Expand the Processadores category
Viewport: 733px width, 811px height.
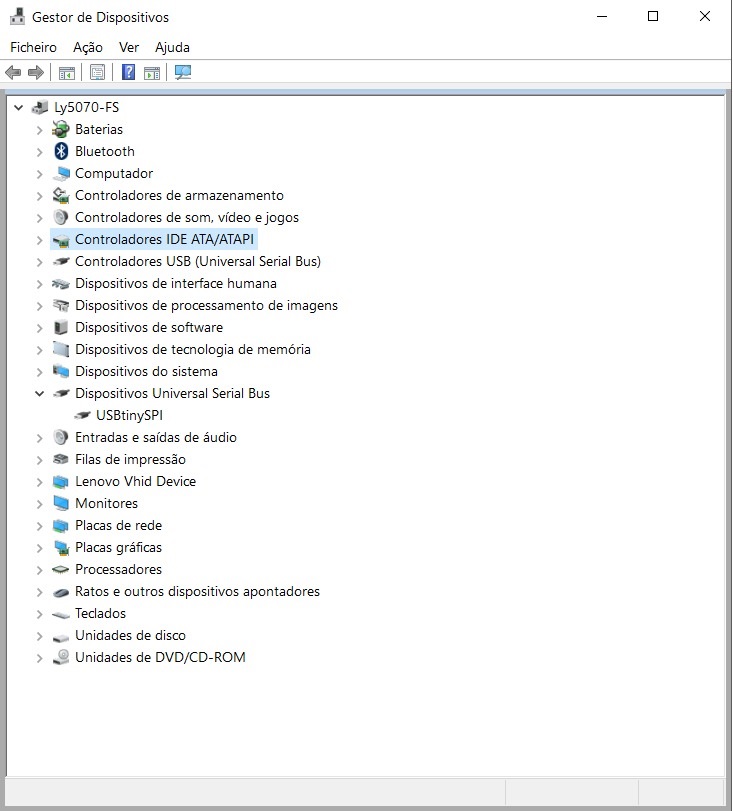tap(39, 569)
